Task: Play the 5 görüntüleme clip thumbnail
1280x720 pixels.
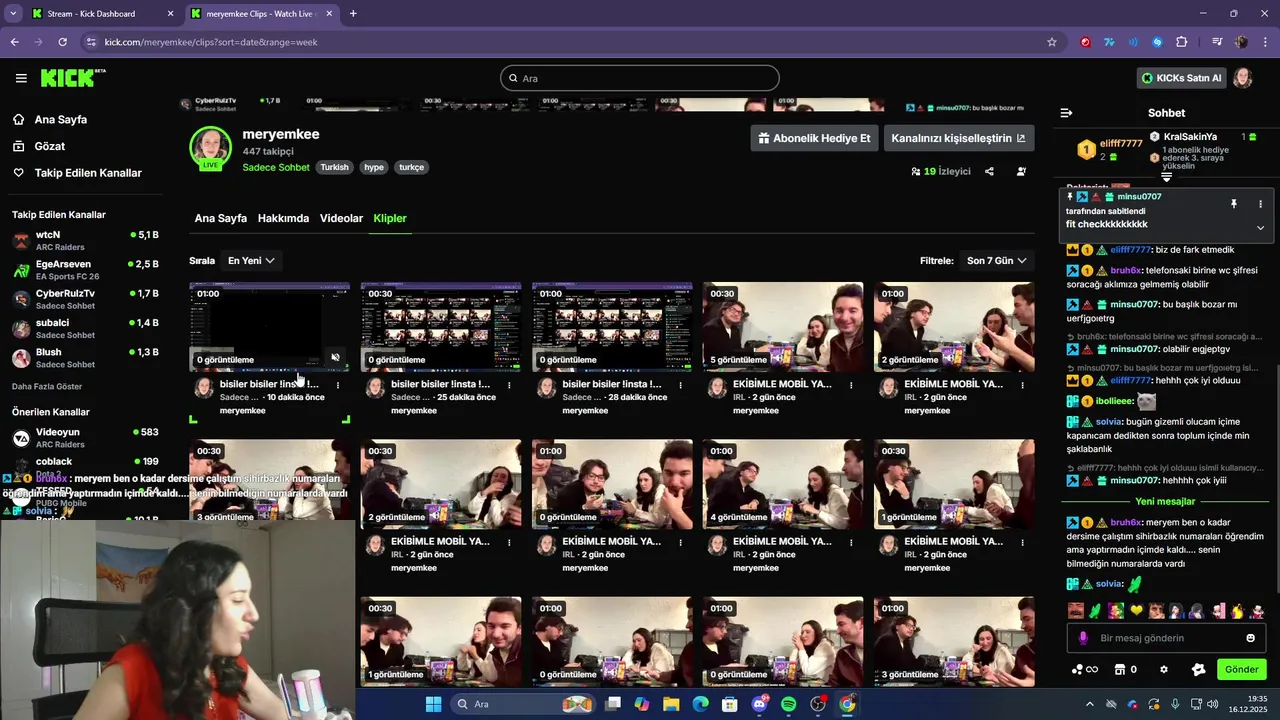Action: [x=783, y=327]
